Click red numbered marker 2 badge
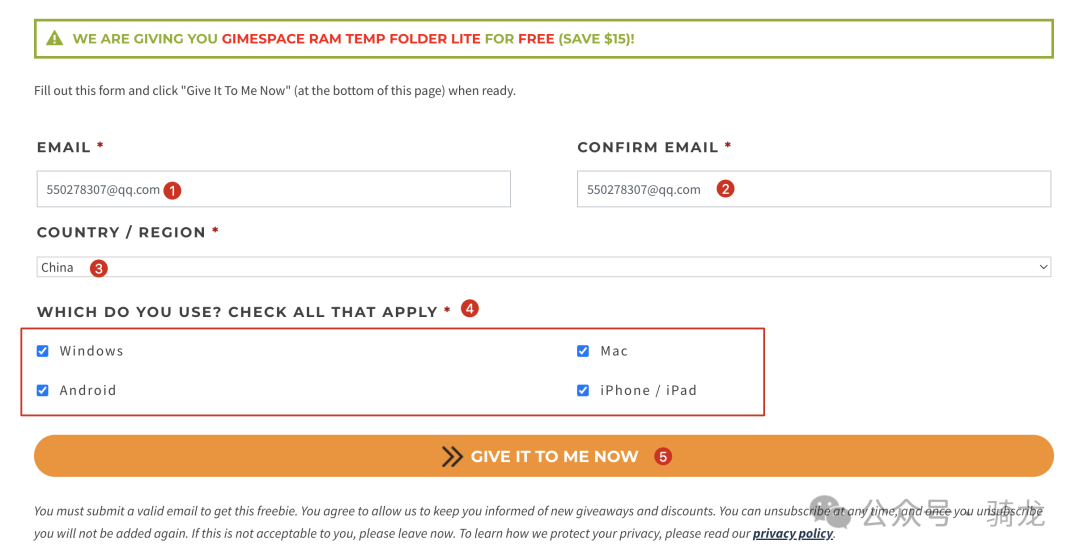1080x557 pixels. click(x=725, y=189)
